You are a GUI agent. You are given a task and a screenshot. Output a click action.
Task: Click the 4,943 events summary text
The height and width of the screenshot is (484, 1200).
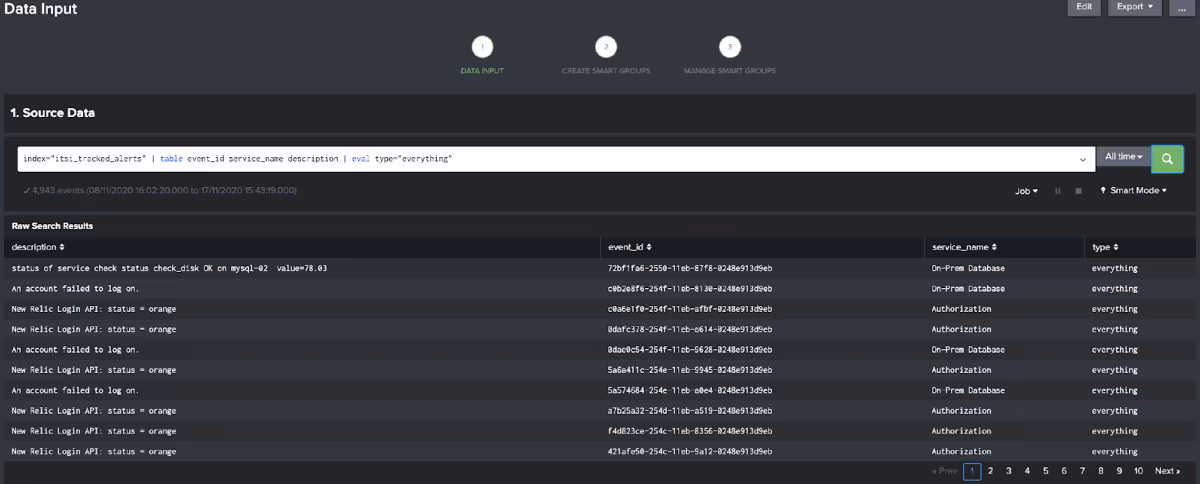[x=160, y=190]
